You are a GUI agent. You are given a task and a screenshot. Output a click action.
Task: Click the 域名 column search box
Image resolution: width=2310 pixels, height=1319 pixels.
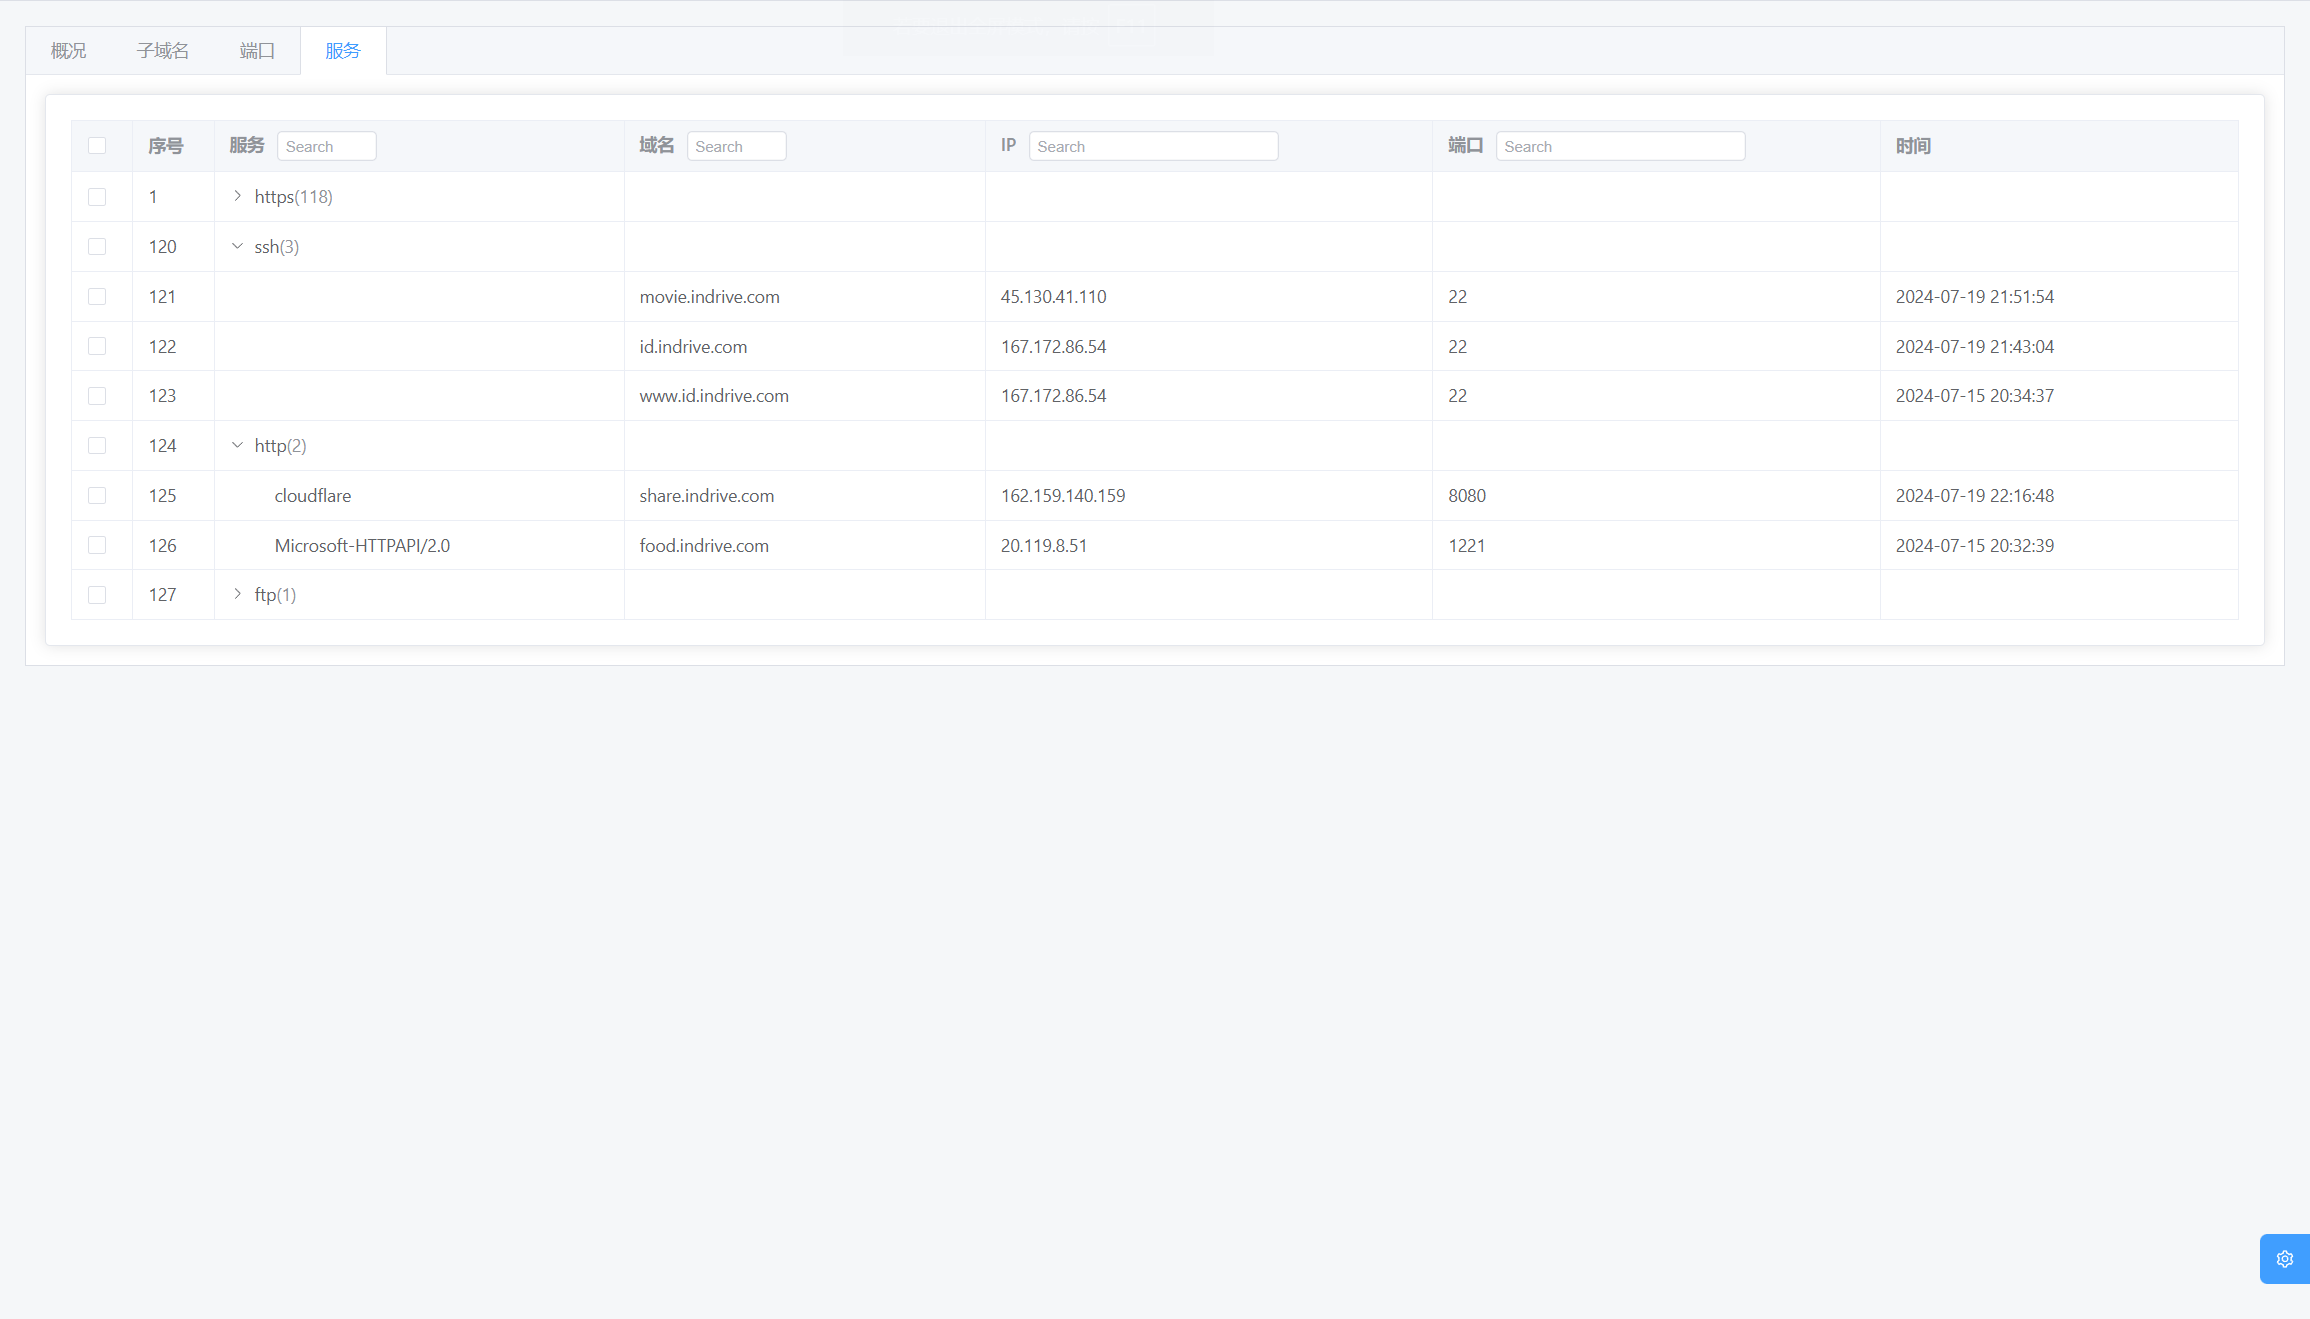pyautogui.click(x=736, y=146)
